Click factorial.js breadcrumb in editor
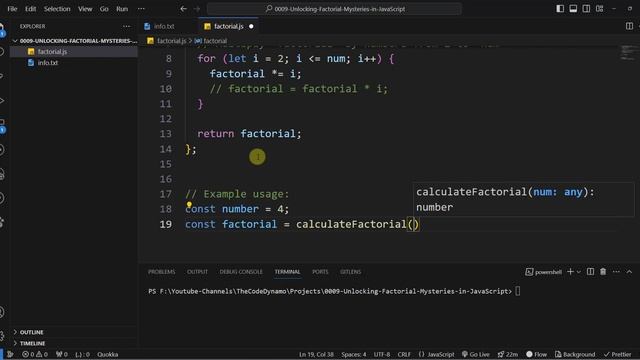The image size is (640, 360). click(167, 41)
